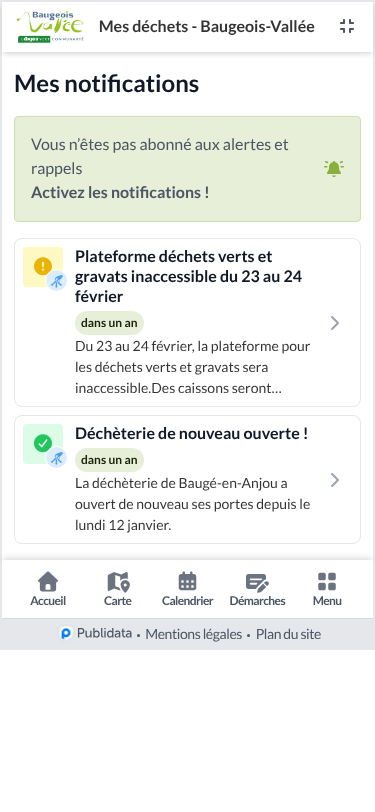Open the Accueil home icon
375x812 pixels.
(x=48, y=582)
